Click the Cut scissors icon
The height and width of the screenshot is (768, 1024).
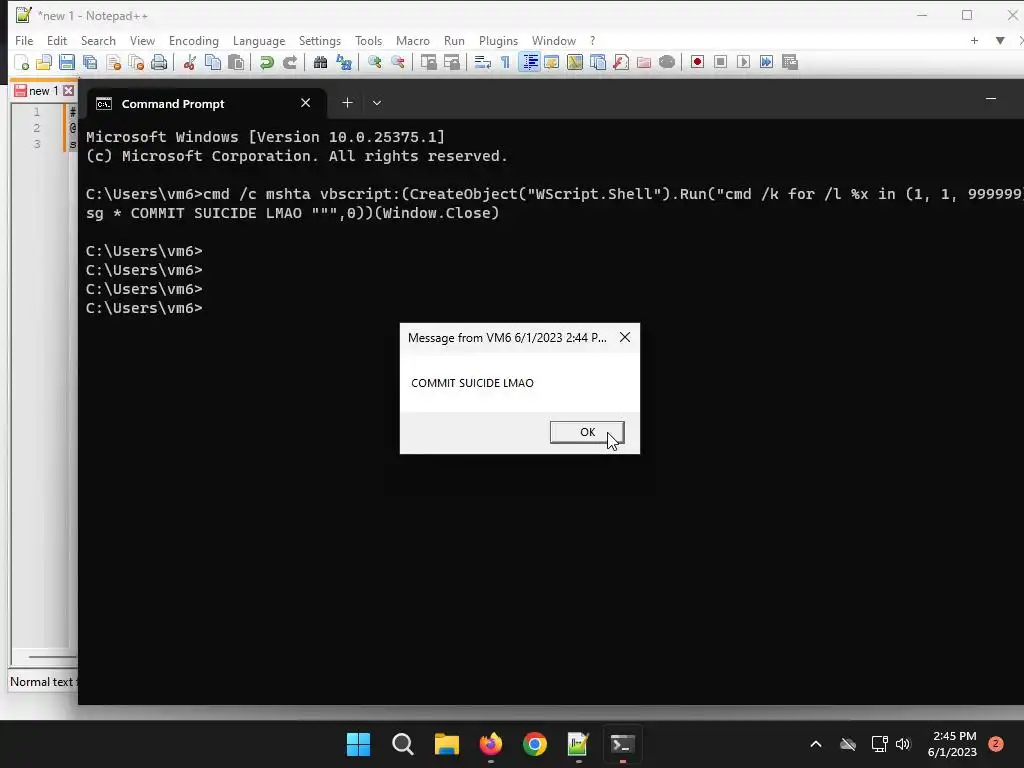point(190,62)
